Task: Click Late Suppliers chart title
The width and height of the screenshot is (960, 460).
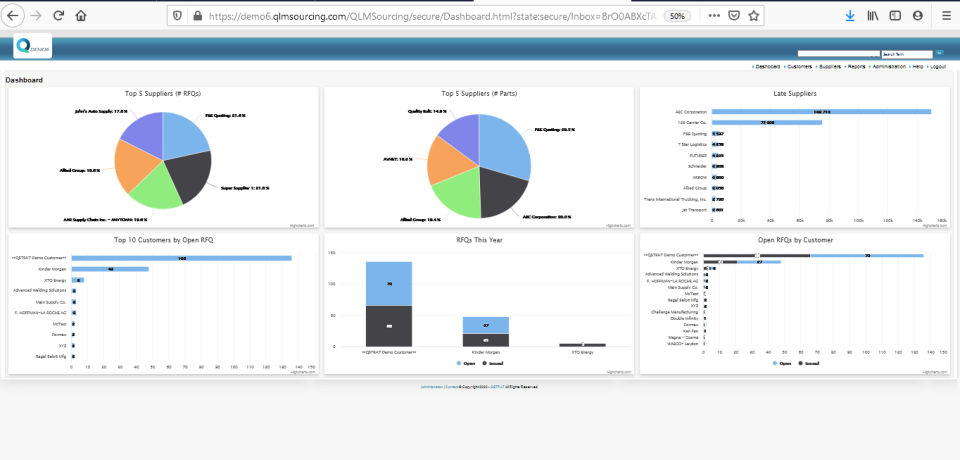Action: [795, 94]
